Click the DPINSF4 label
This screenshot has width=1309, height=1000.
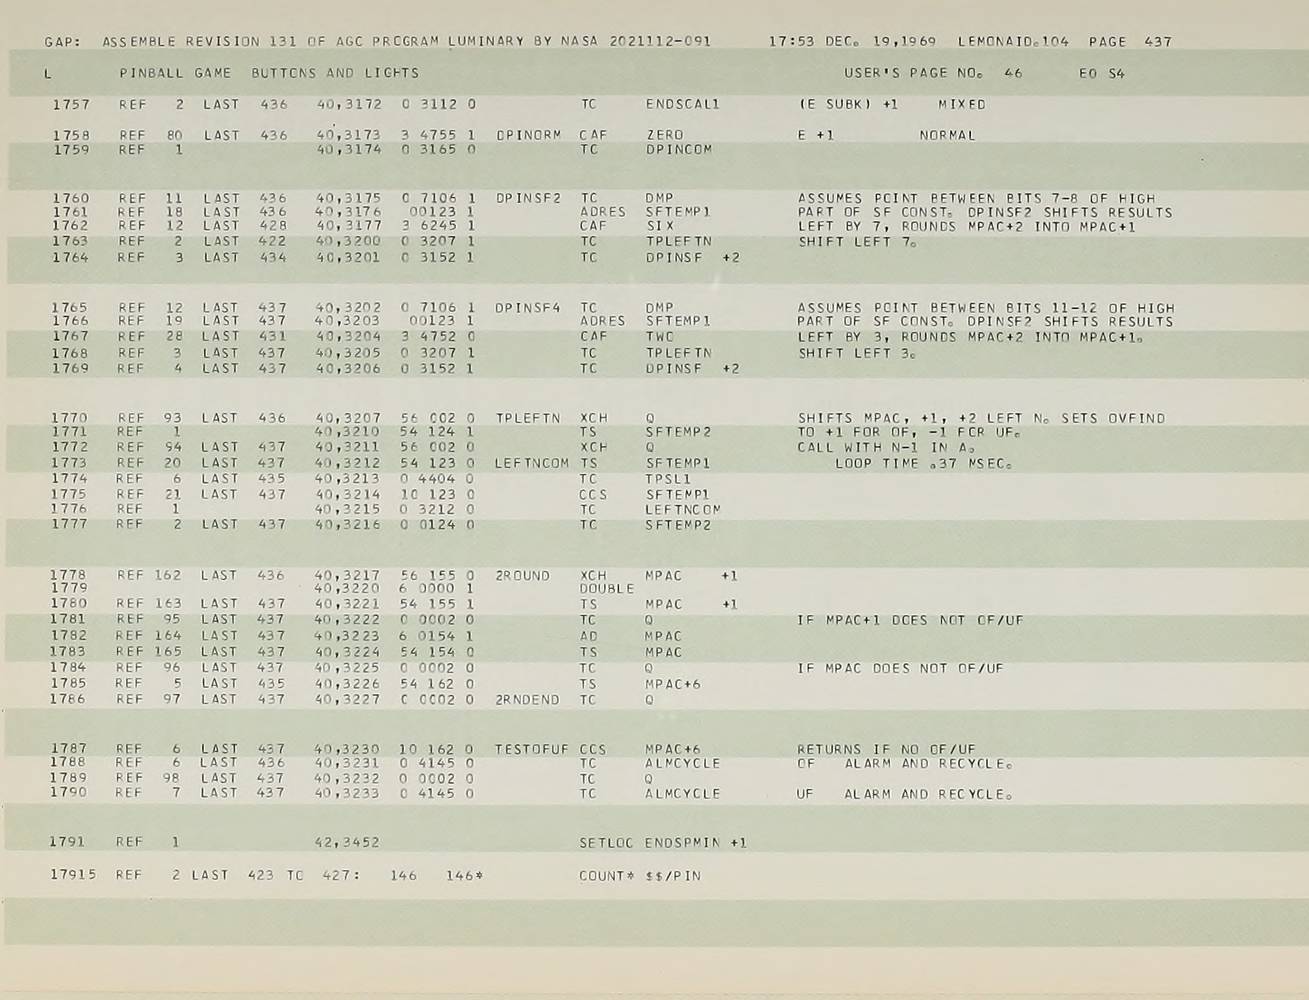click(x=528, y=309)
